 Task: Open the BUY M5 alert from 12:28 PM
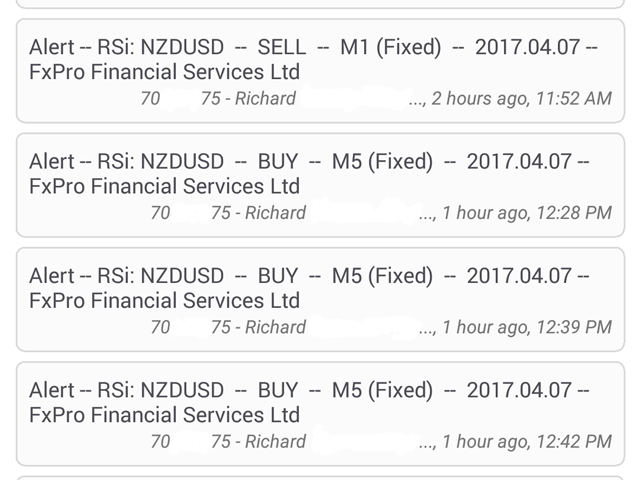pyautogui.click(x=309, y=161)
